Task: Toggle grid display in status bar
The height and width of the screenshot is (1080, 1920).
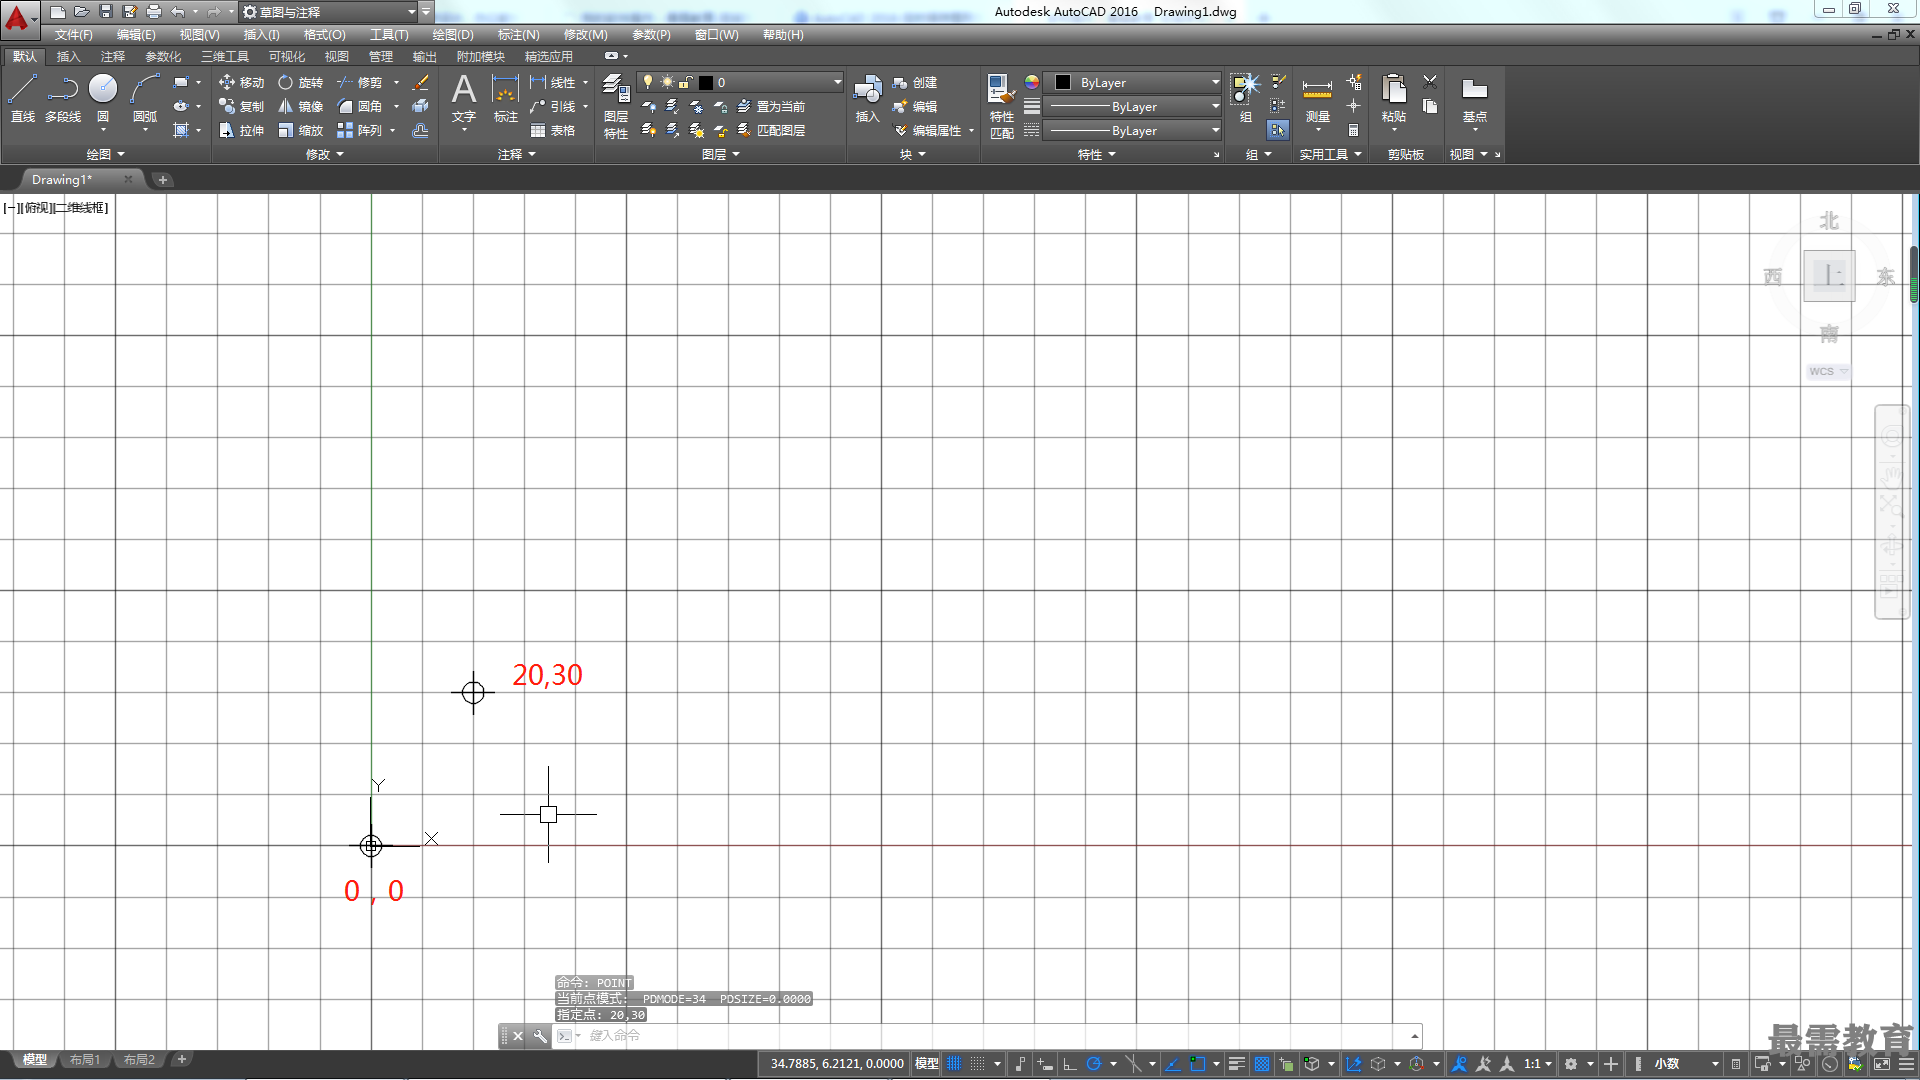Action: tap(954, 1064)
